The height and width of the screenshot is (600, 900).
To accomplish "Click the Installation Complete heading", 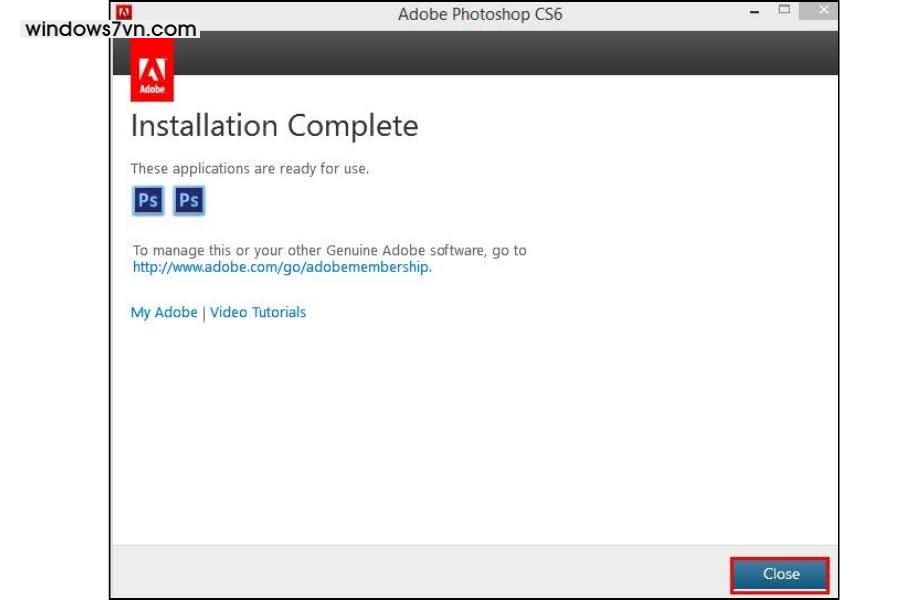I will (x=274, y=126).
